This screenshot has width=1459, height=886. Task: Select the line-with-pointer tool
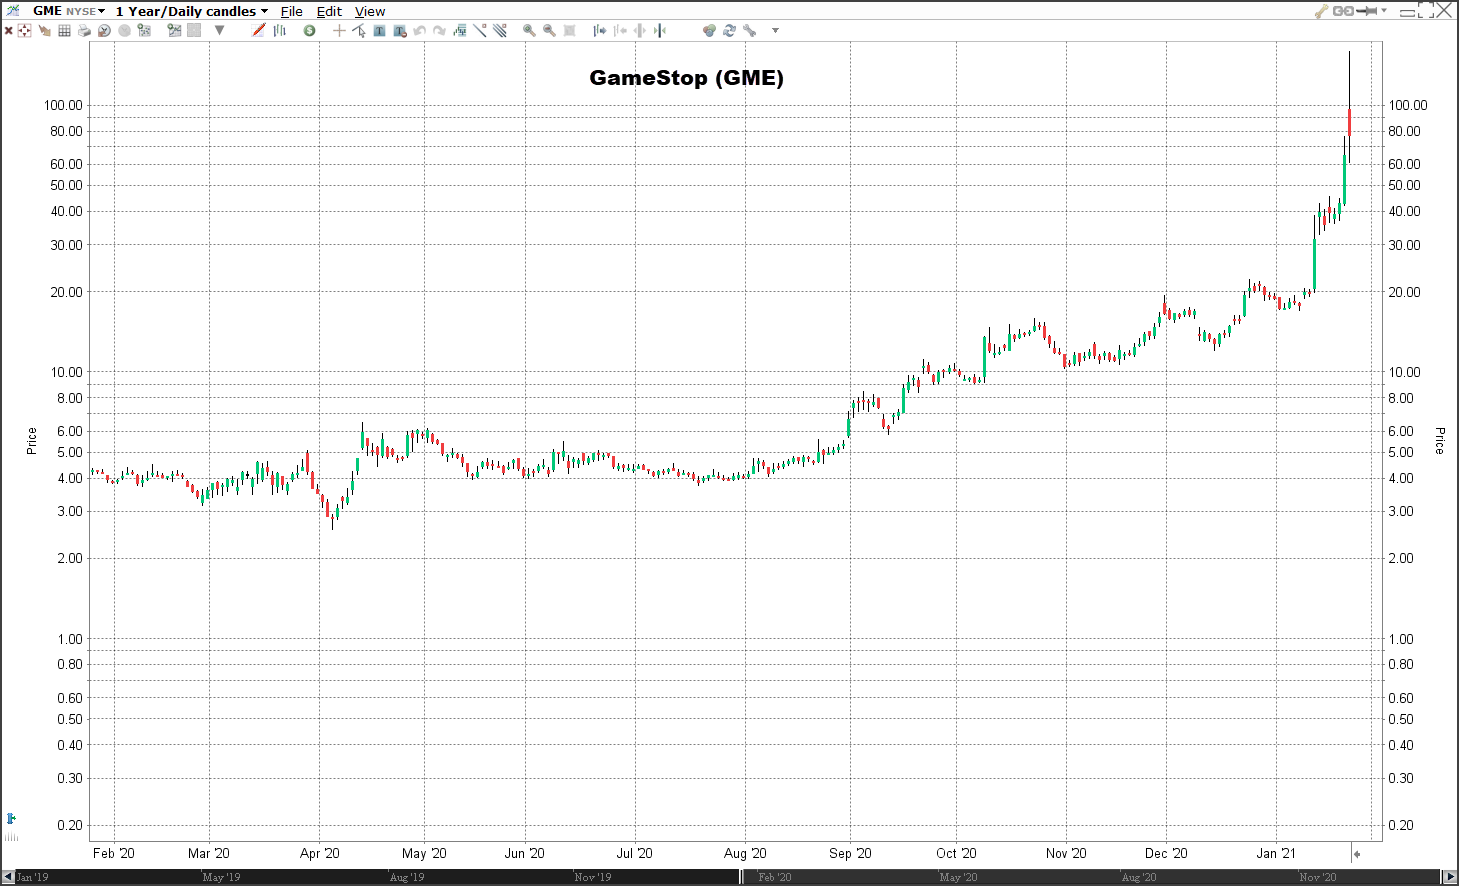pos(359,30)
